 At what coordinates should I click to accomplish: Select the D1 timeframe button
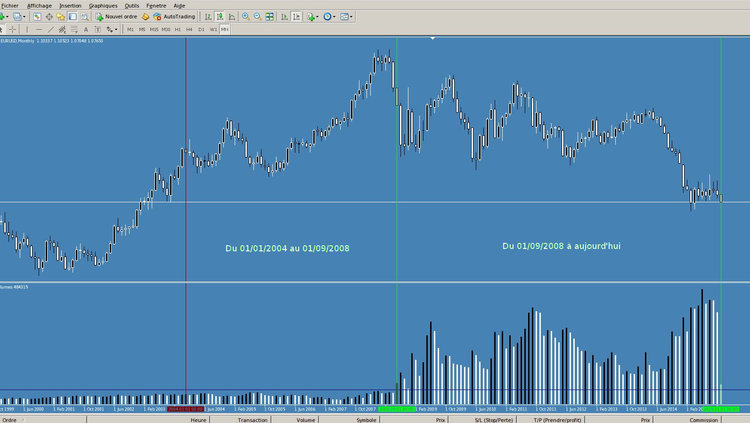(201, 29)
